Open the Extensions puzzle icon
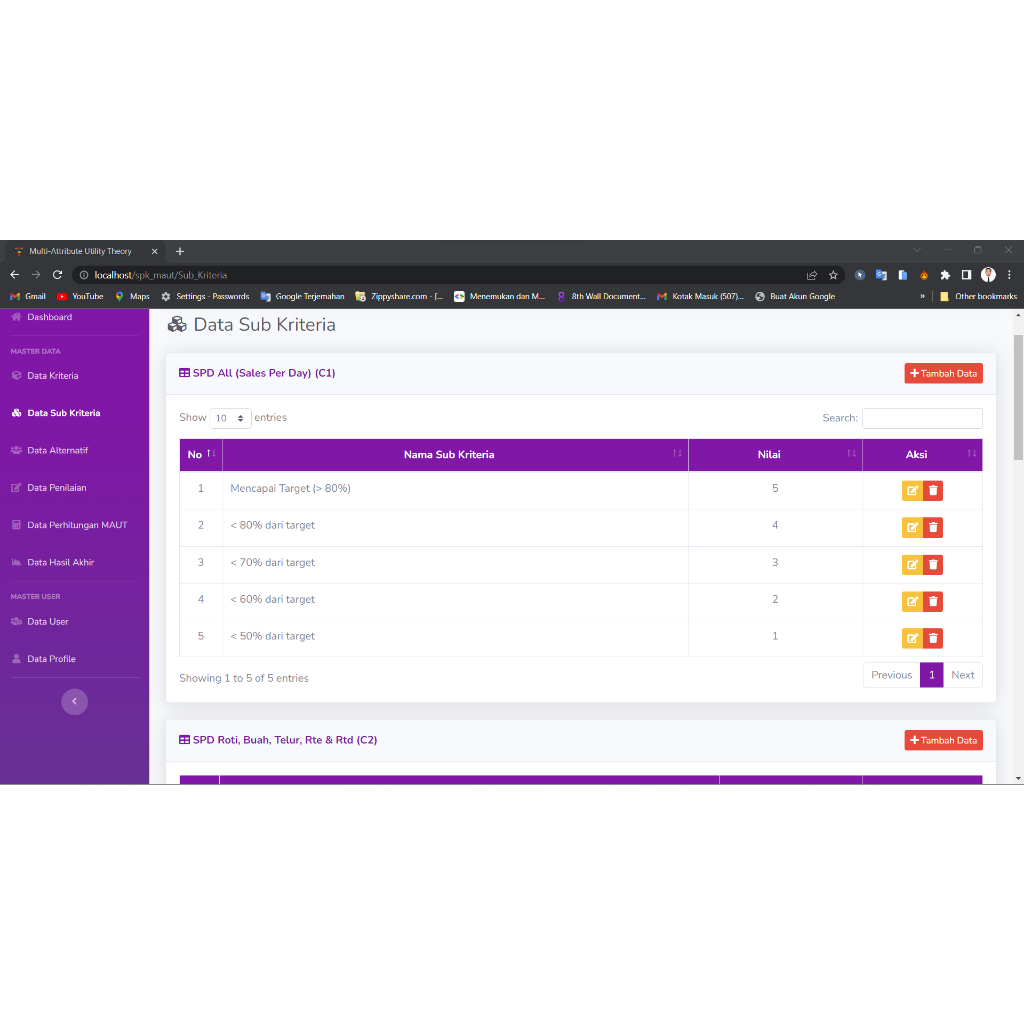The image size is (1024, 1024). (x=944, y=275)
